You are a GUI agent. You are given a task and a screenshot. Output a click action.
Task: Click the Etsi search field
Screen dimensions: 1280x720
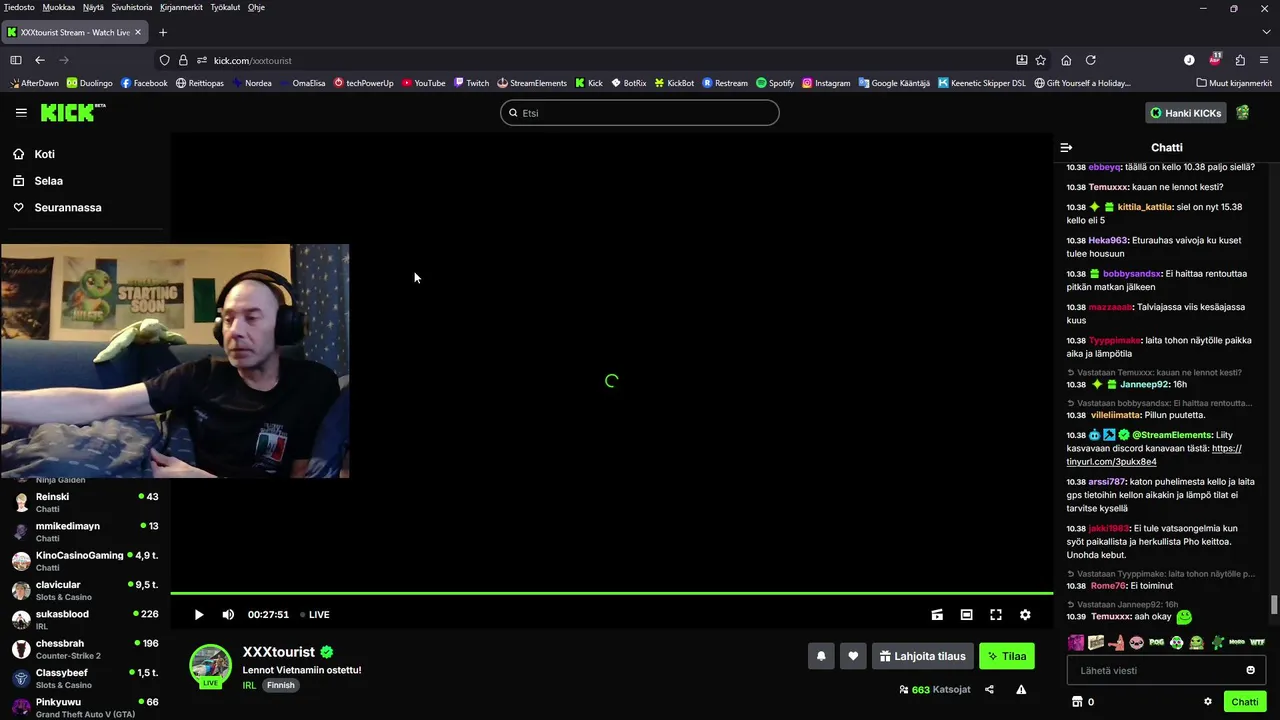[640, 113]
